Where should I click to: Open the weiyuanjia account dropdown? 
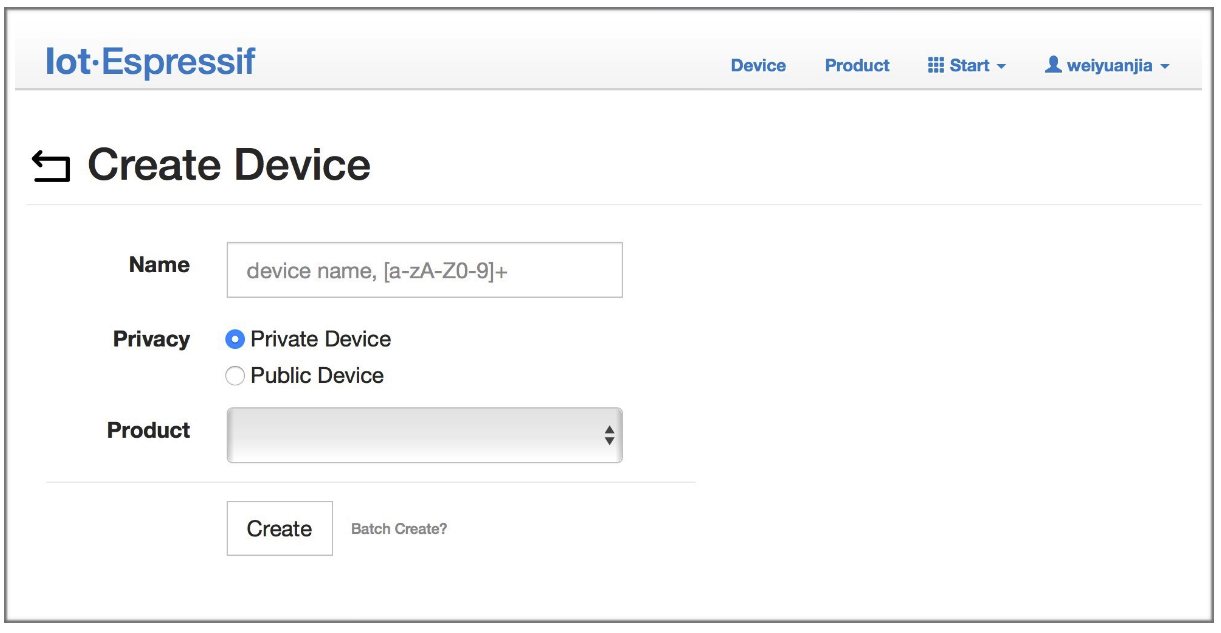pyautogui.click(x=1108, y=66)
